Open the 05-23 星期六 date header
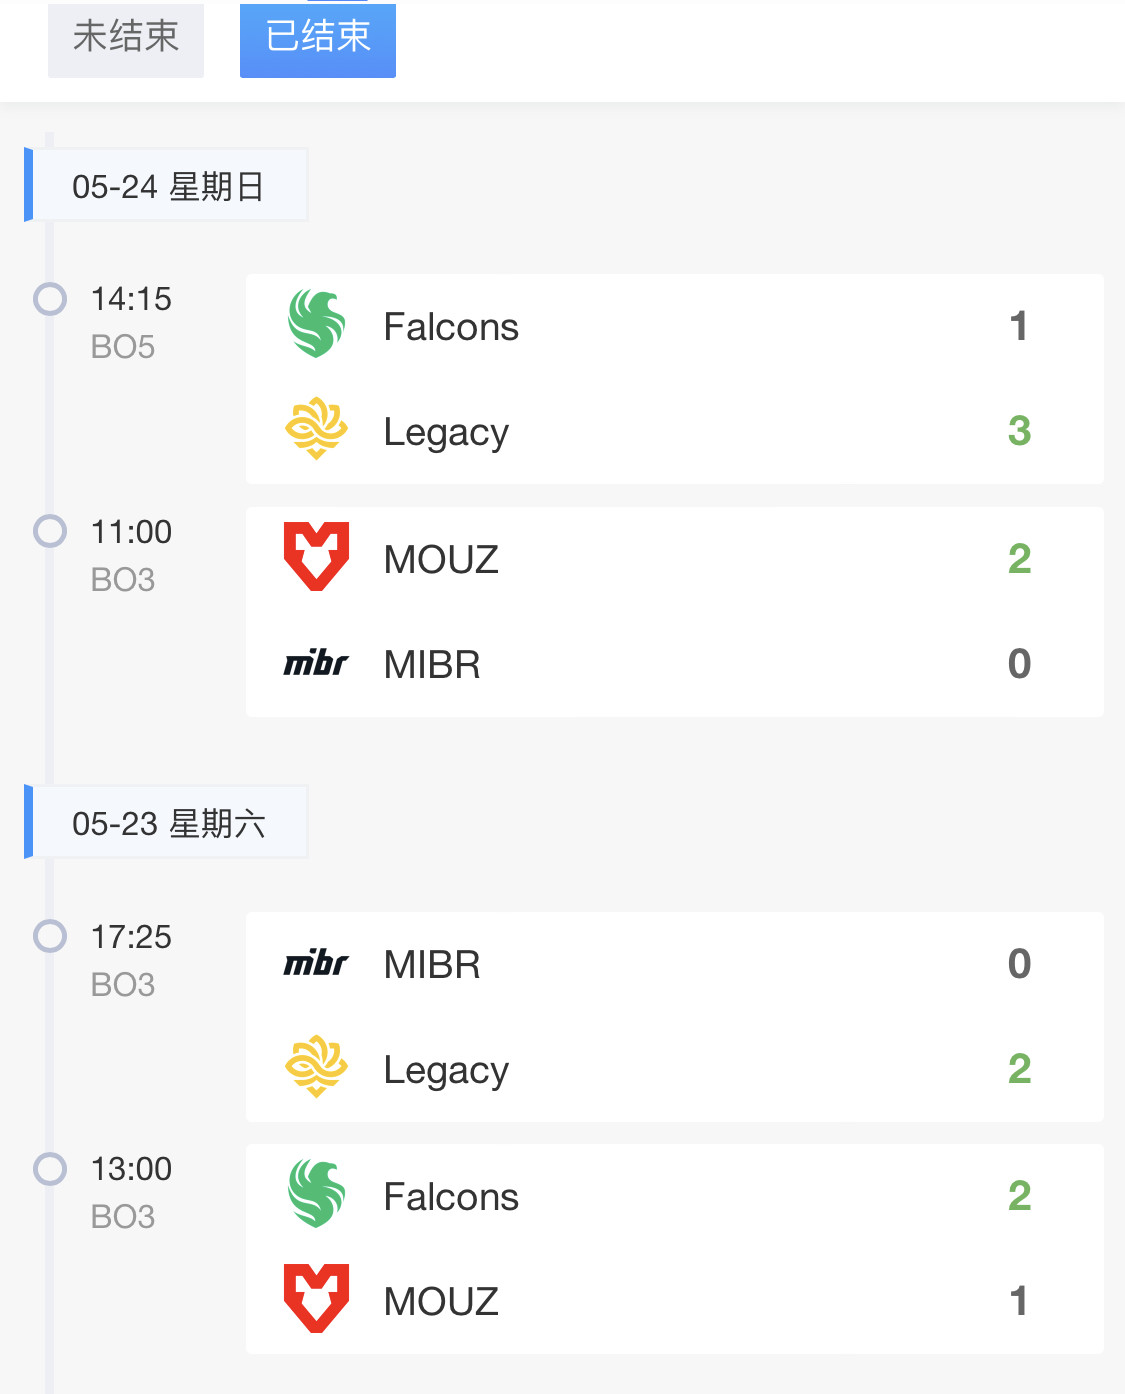 [x=166, y=822]
